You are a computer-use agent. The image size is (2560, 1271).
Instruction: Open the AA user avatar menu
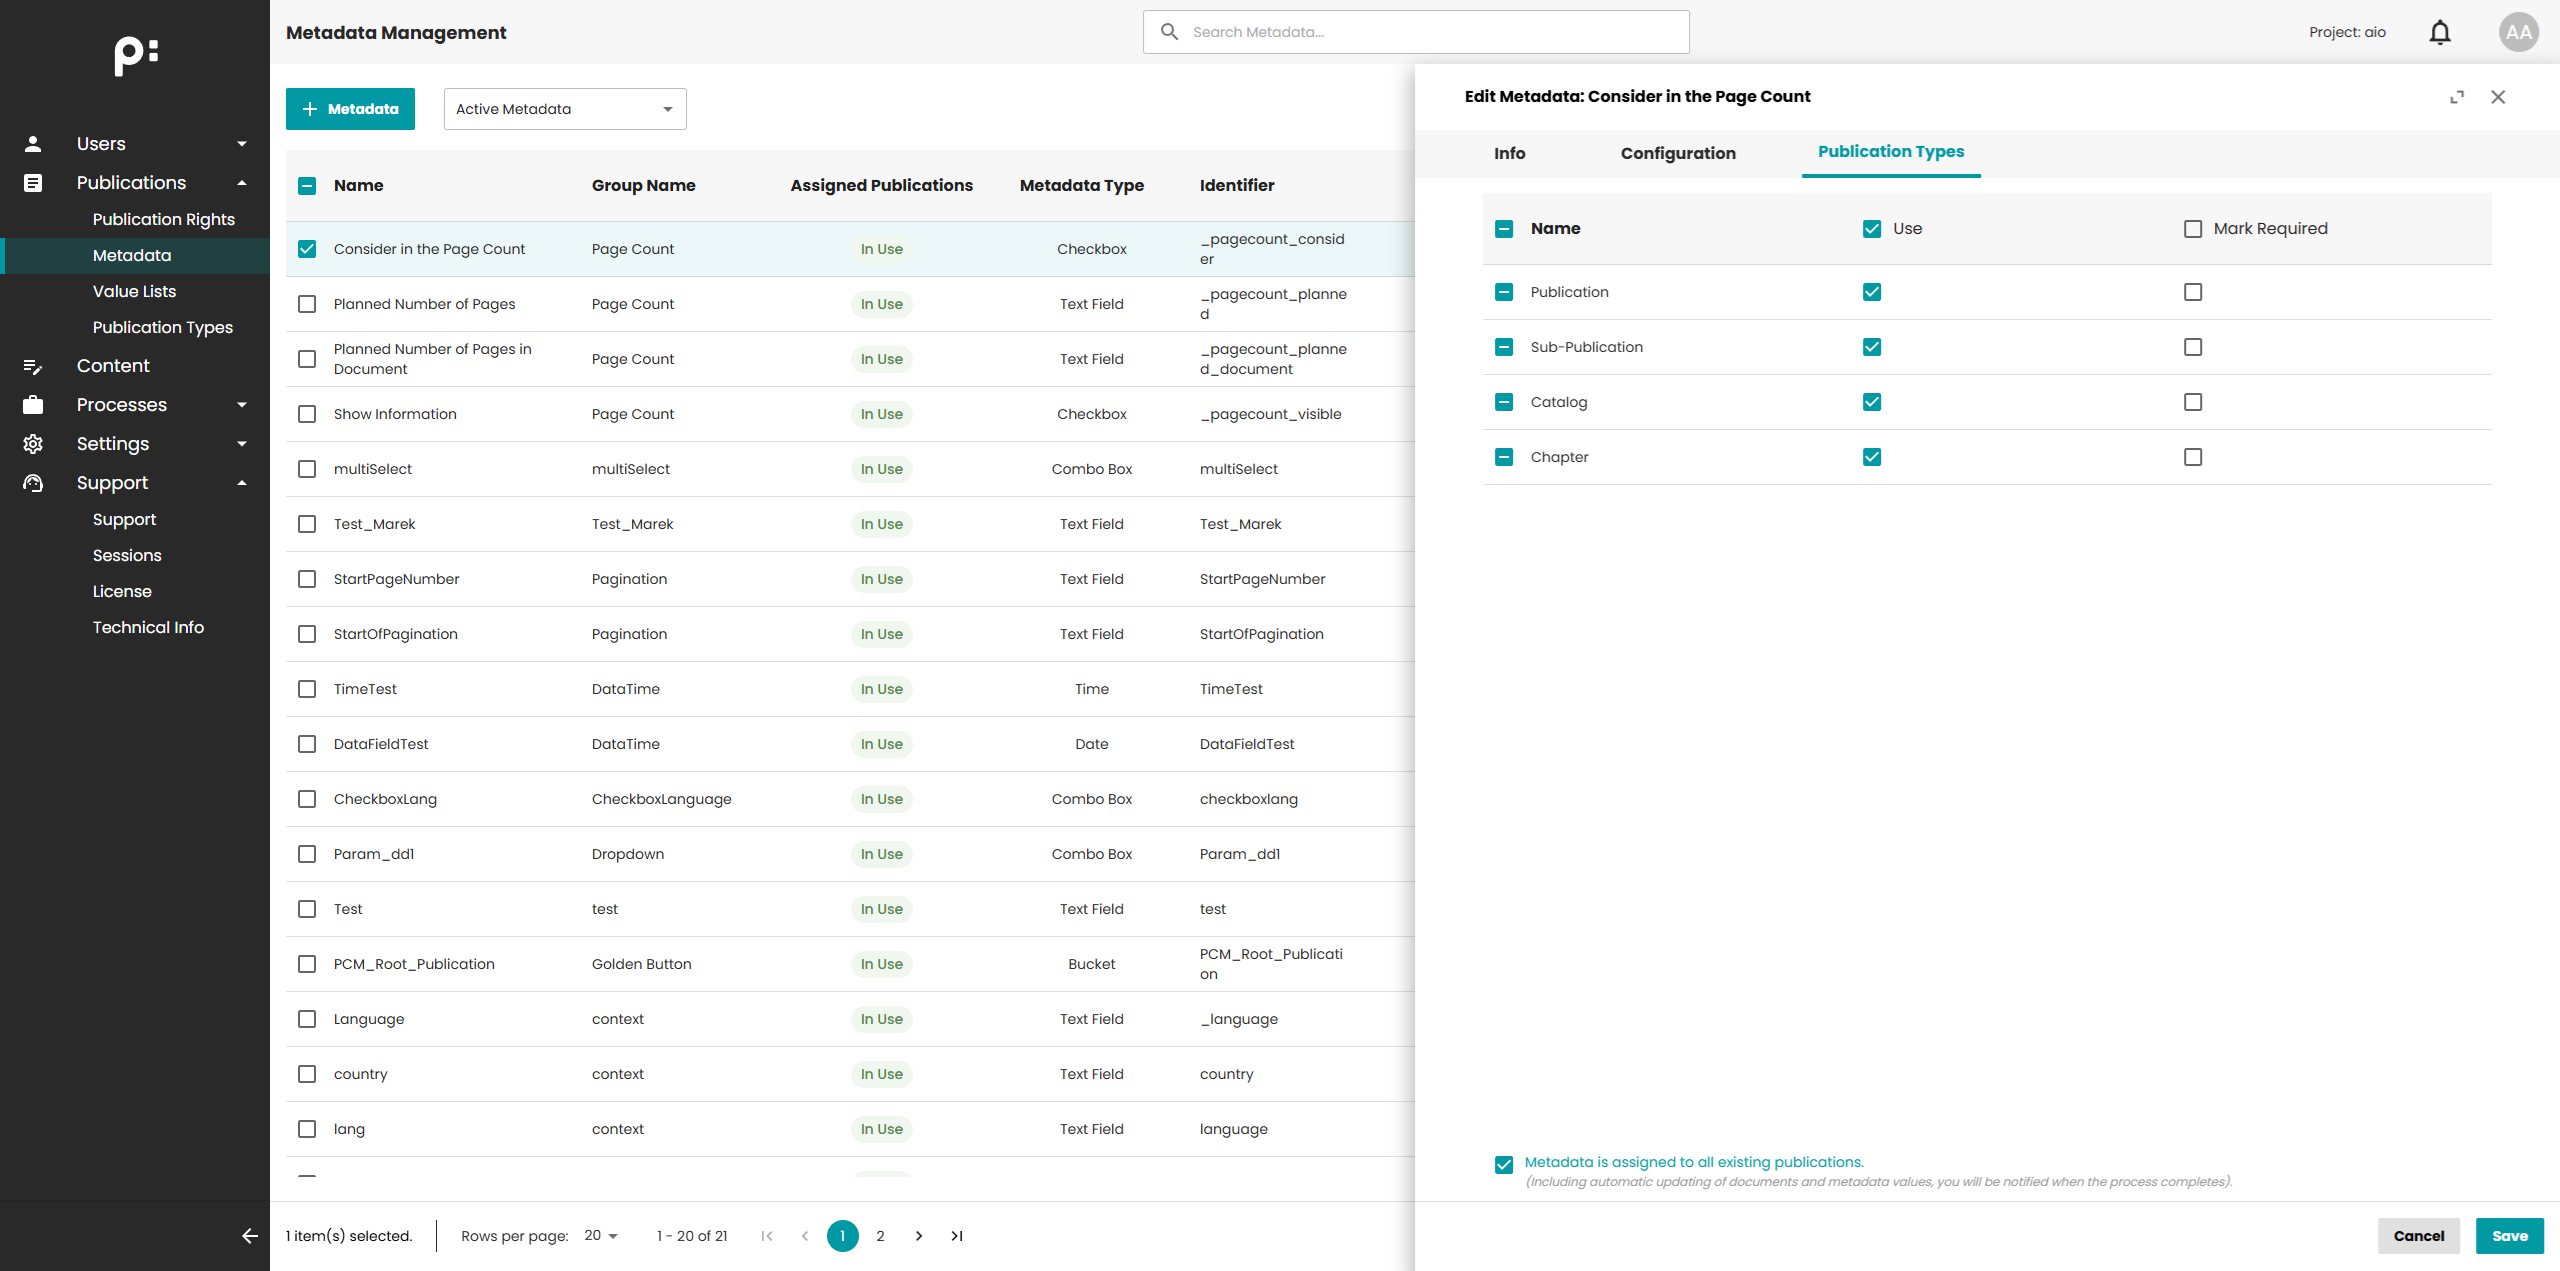[2518, 32]
